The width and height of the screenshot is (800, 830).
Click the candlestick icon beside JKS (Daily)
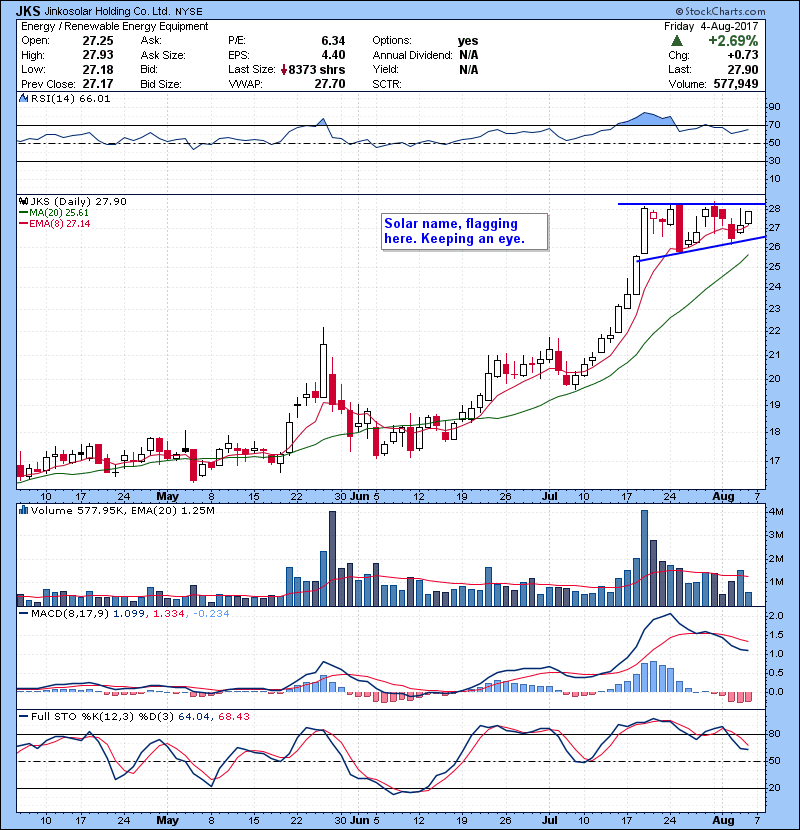(23, 201)
